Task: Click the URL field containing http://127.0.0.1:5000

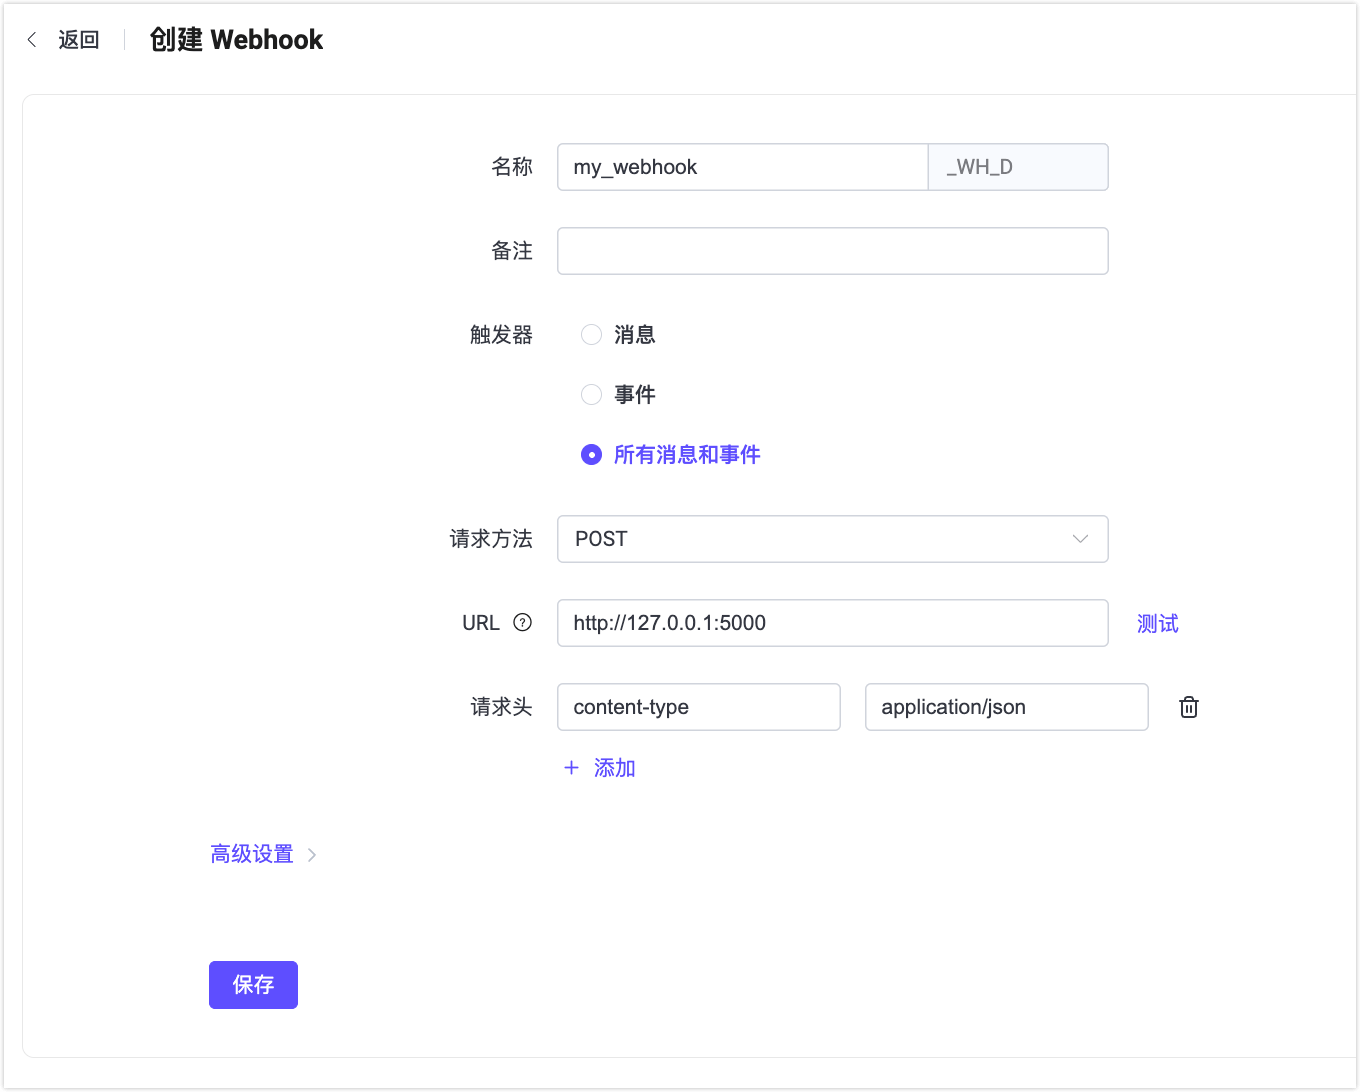Action: click(x=833, y=623)
